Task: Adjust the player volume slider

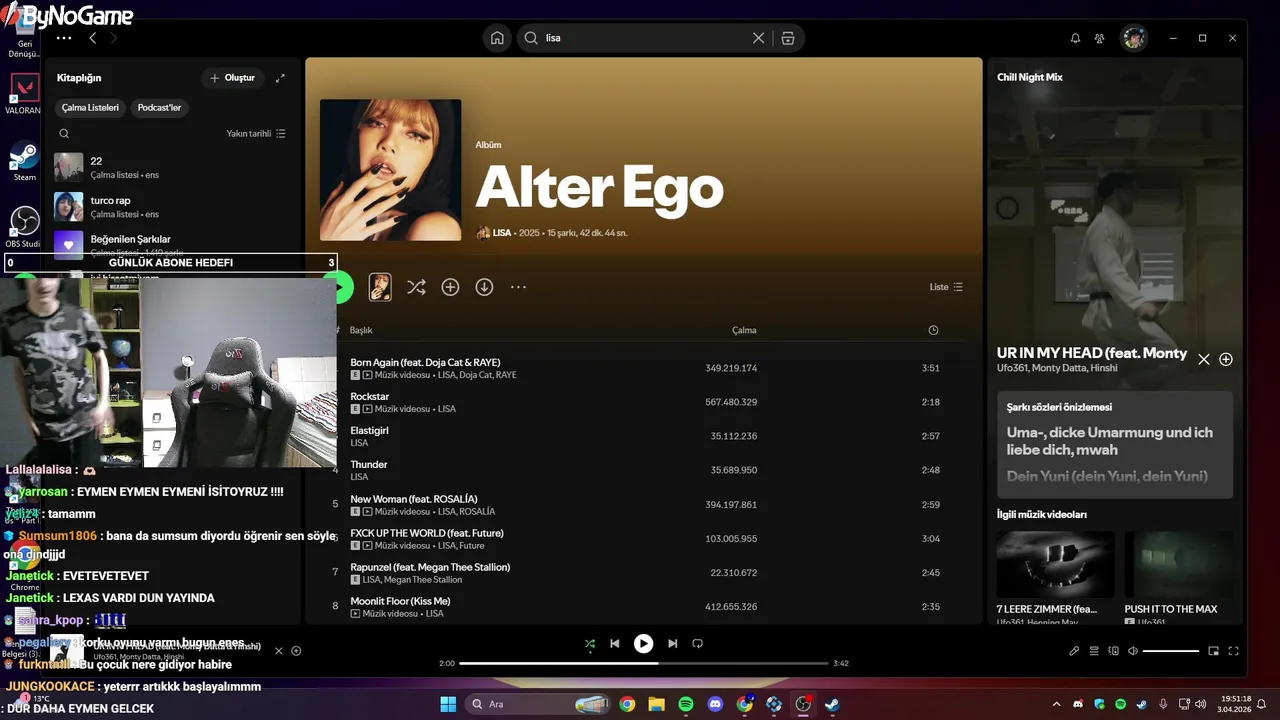Action: tap(1171, 651)
